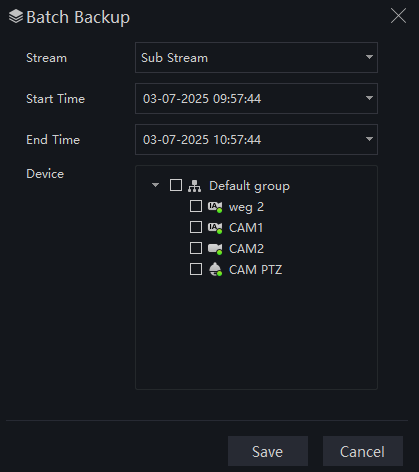Select the CAM PTZ tree label
The width and height of the screenshot is (419, 472).
pos(255,270)
